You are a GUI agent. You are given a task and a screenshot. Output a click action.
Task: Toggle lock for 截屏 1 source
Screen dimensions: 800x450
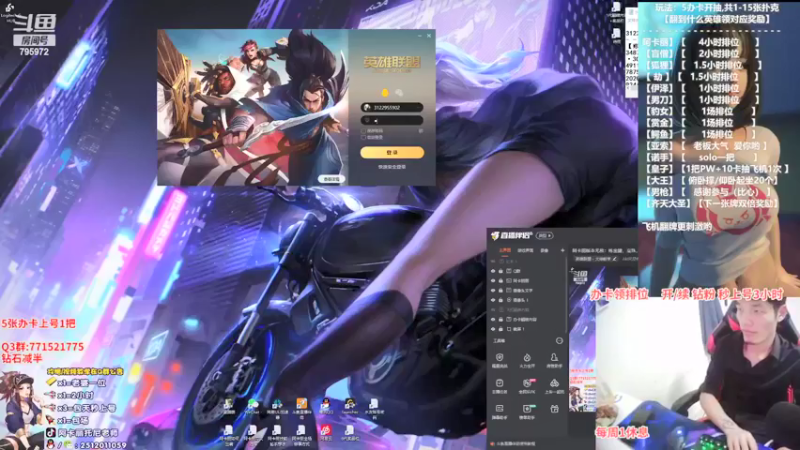501,329
